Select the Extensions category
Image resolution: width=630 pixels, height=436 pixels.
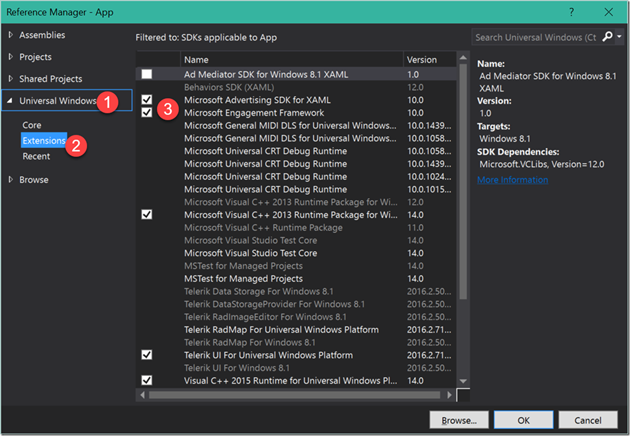43,140
